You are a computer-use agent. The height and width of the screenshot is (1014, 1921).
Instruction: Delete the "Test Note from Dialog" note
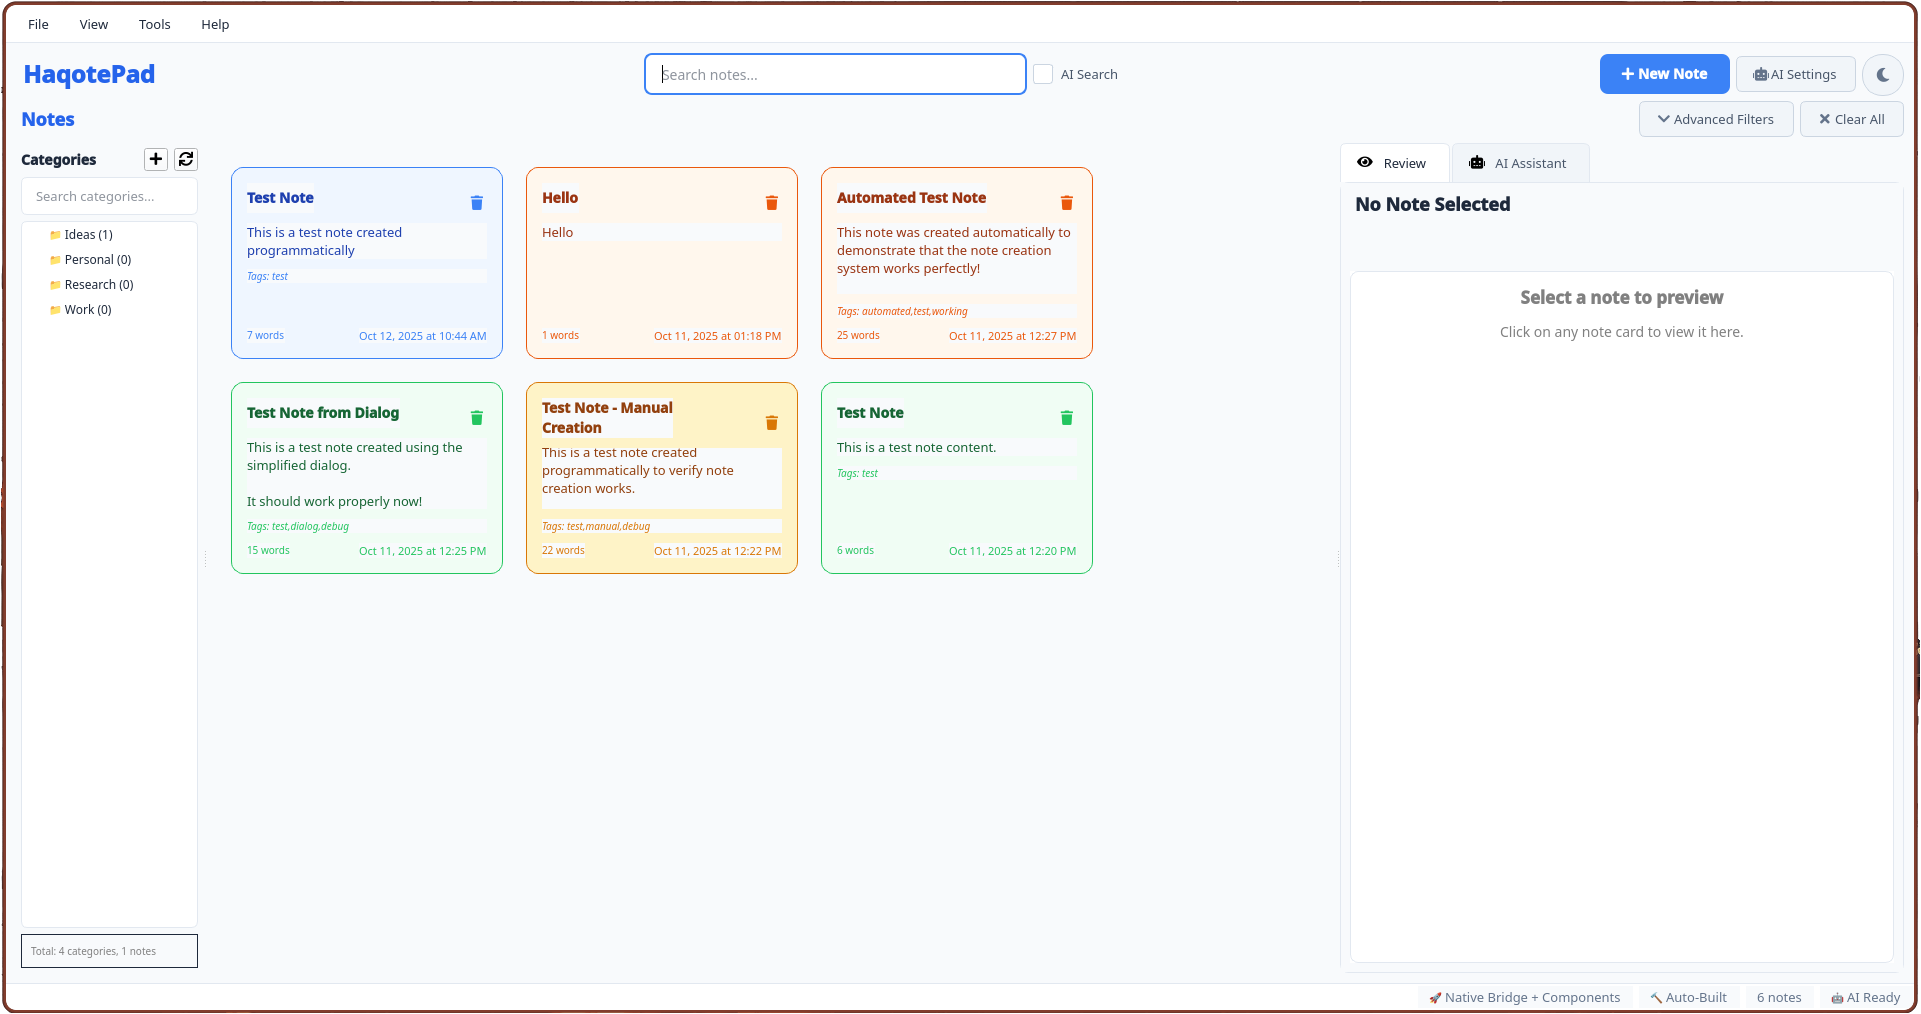476,418
